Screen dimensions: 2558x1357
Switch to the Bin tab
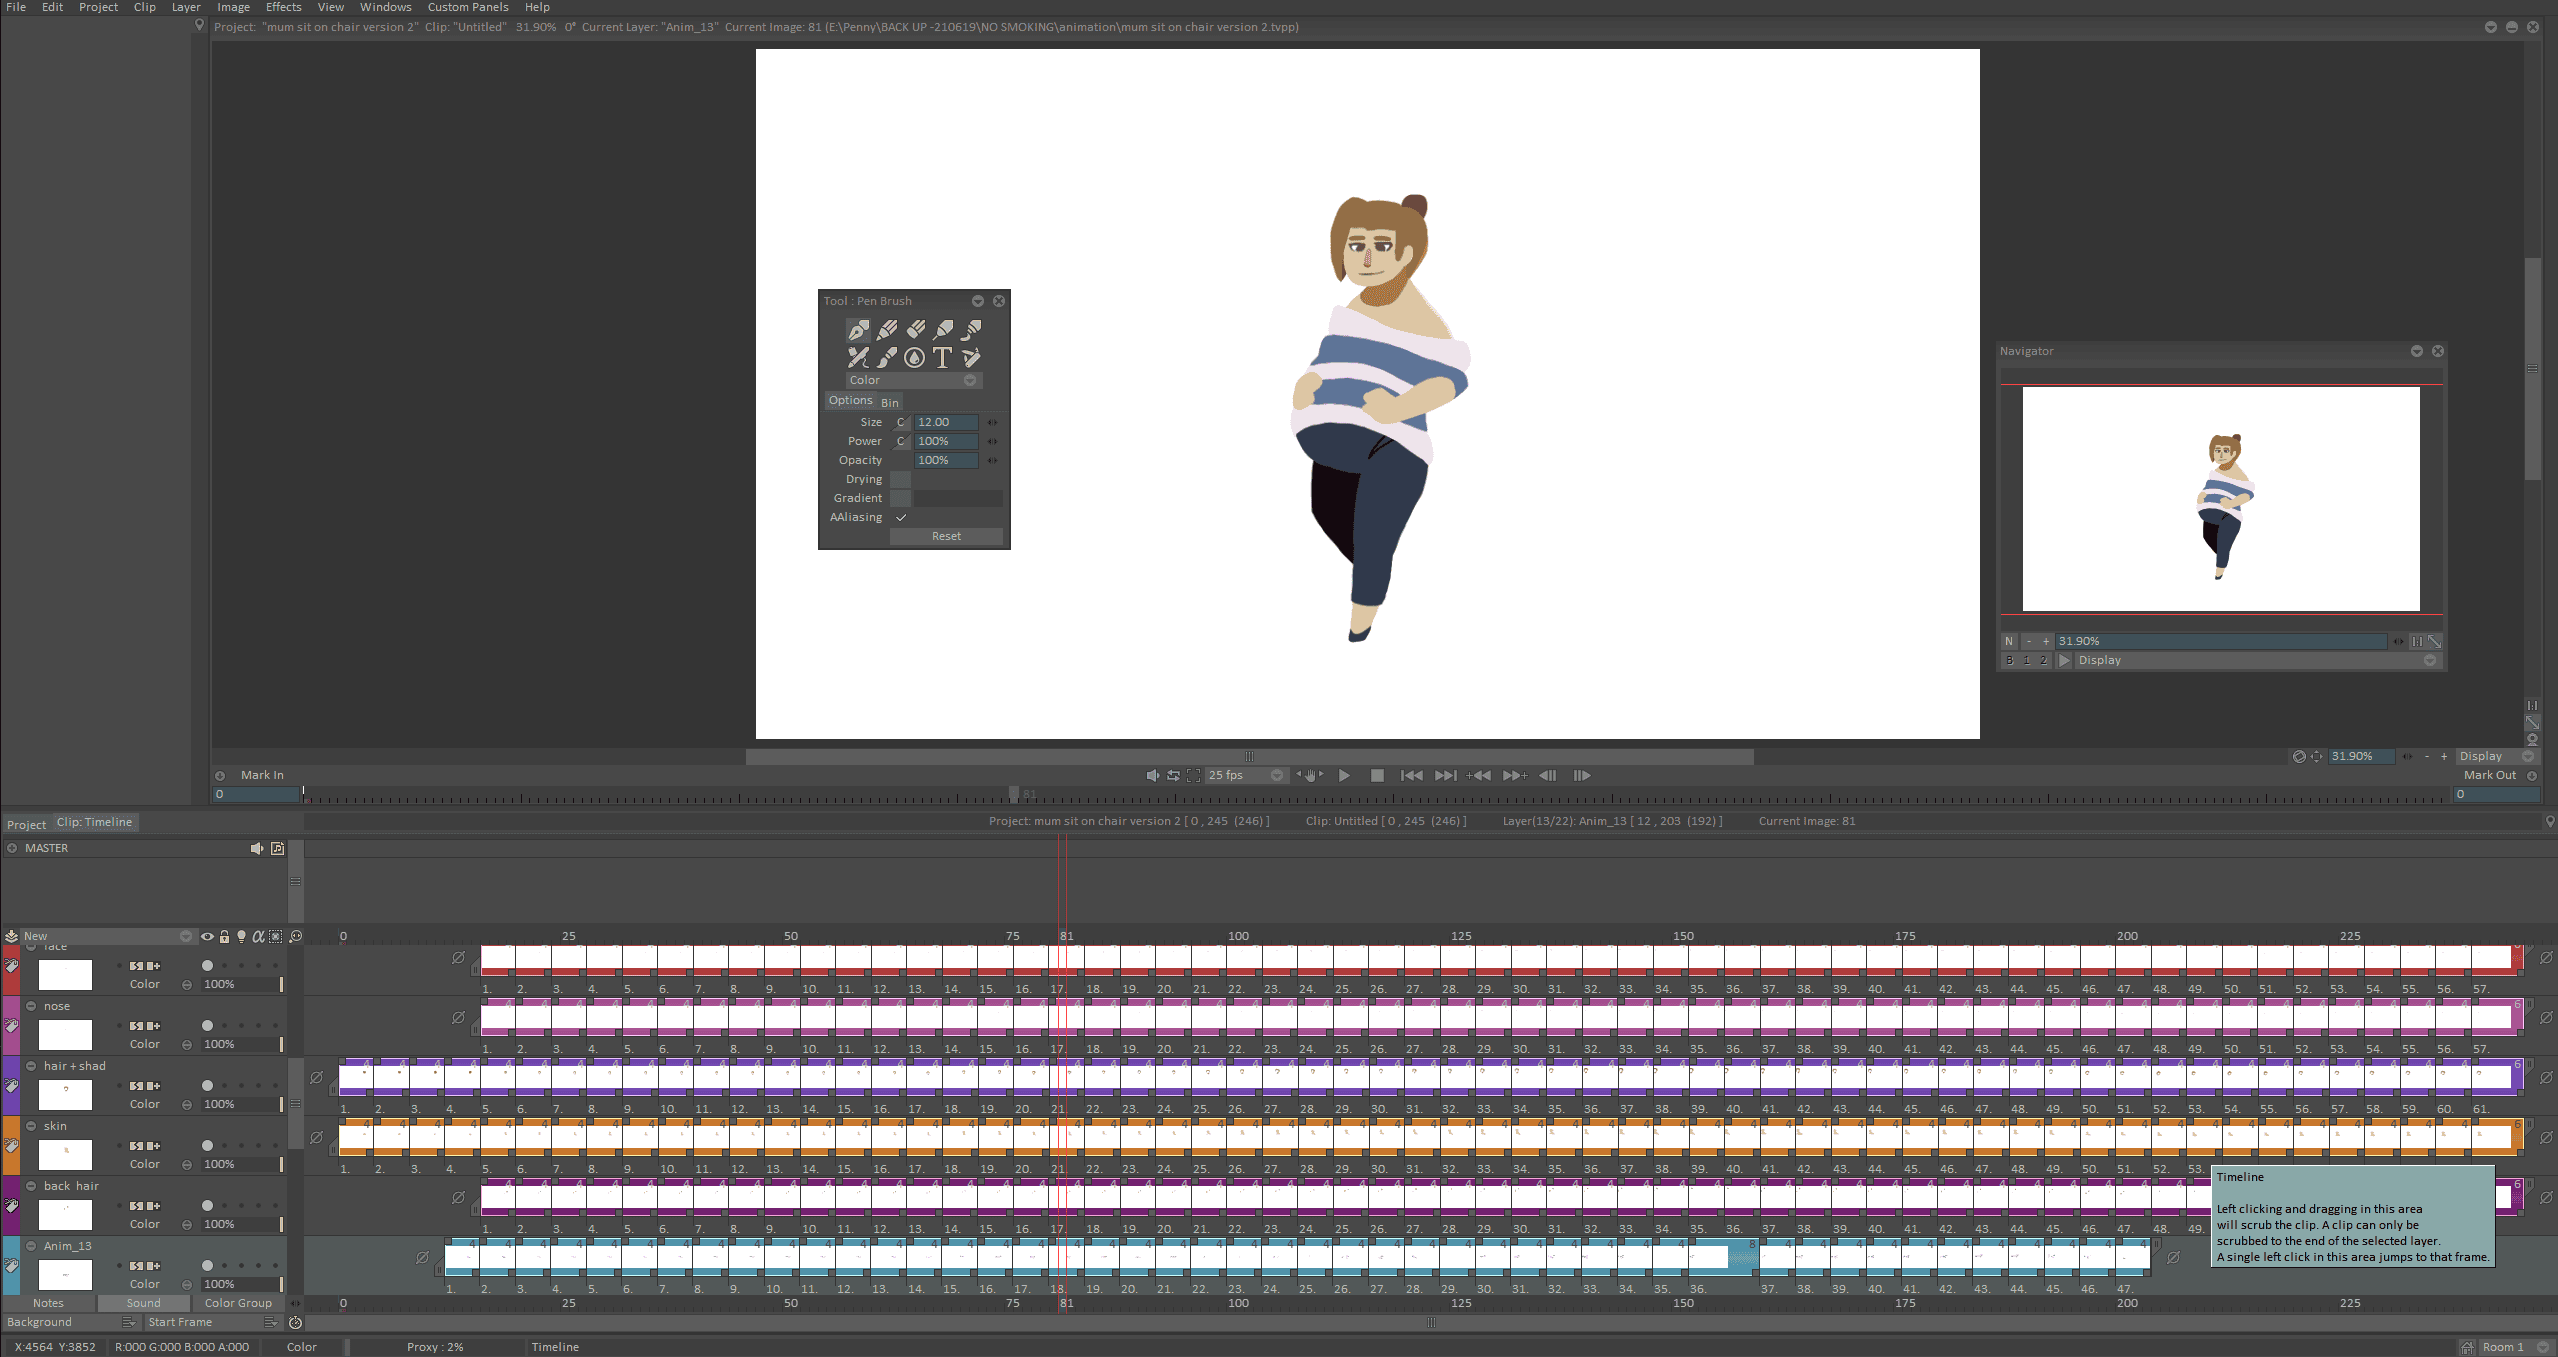tap(889, 402)
